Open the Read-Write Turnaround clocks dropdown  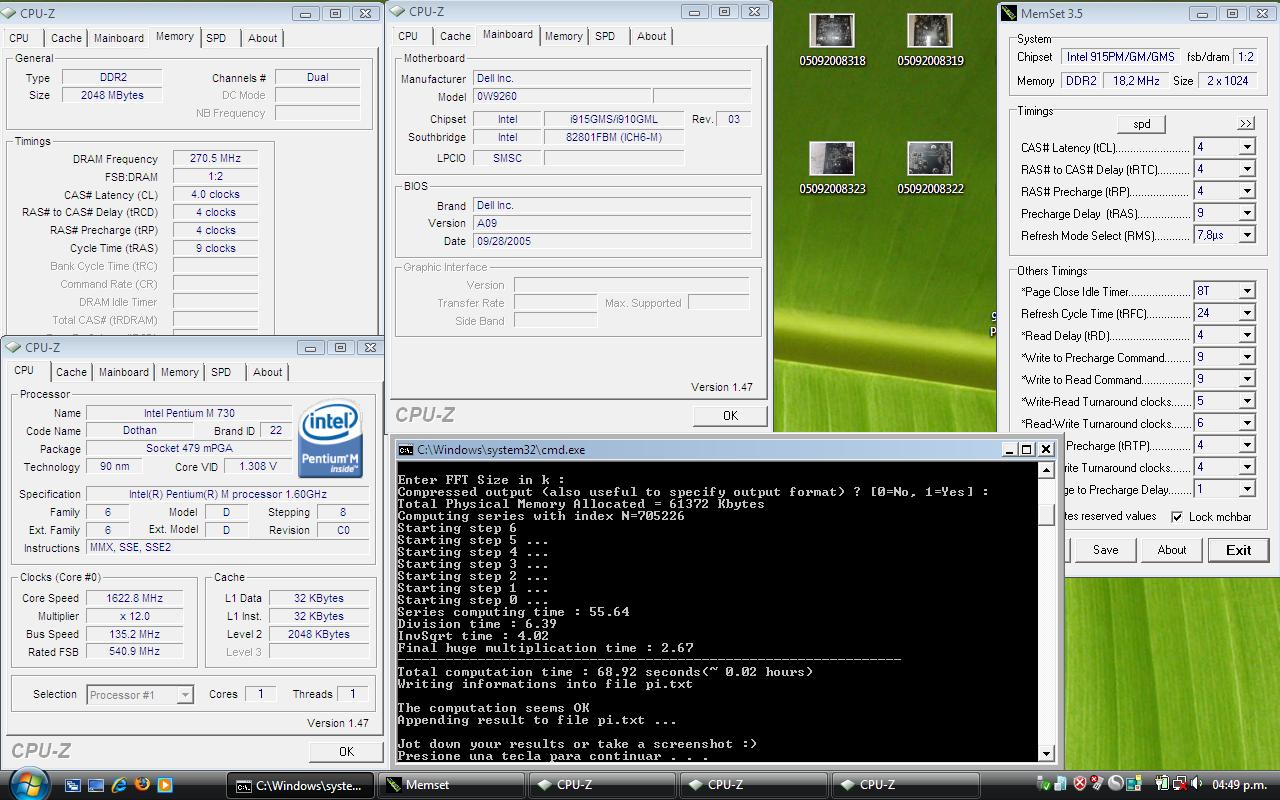(1246, 423)
